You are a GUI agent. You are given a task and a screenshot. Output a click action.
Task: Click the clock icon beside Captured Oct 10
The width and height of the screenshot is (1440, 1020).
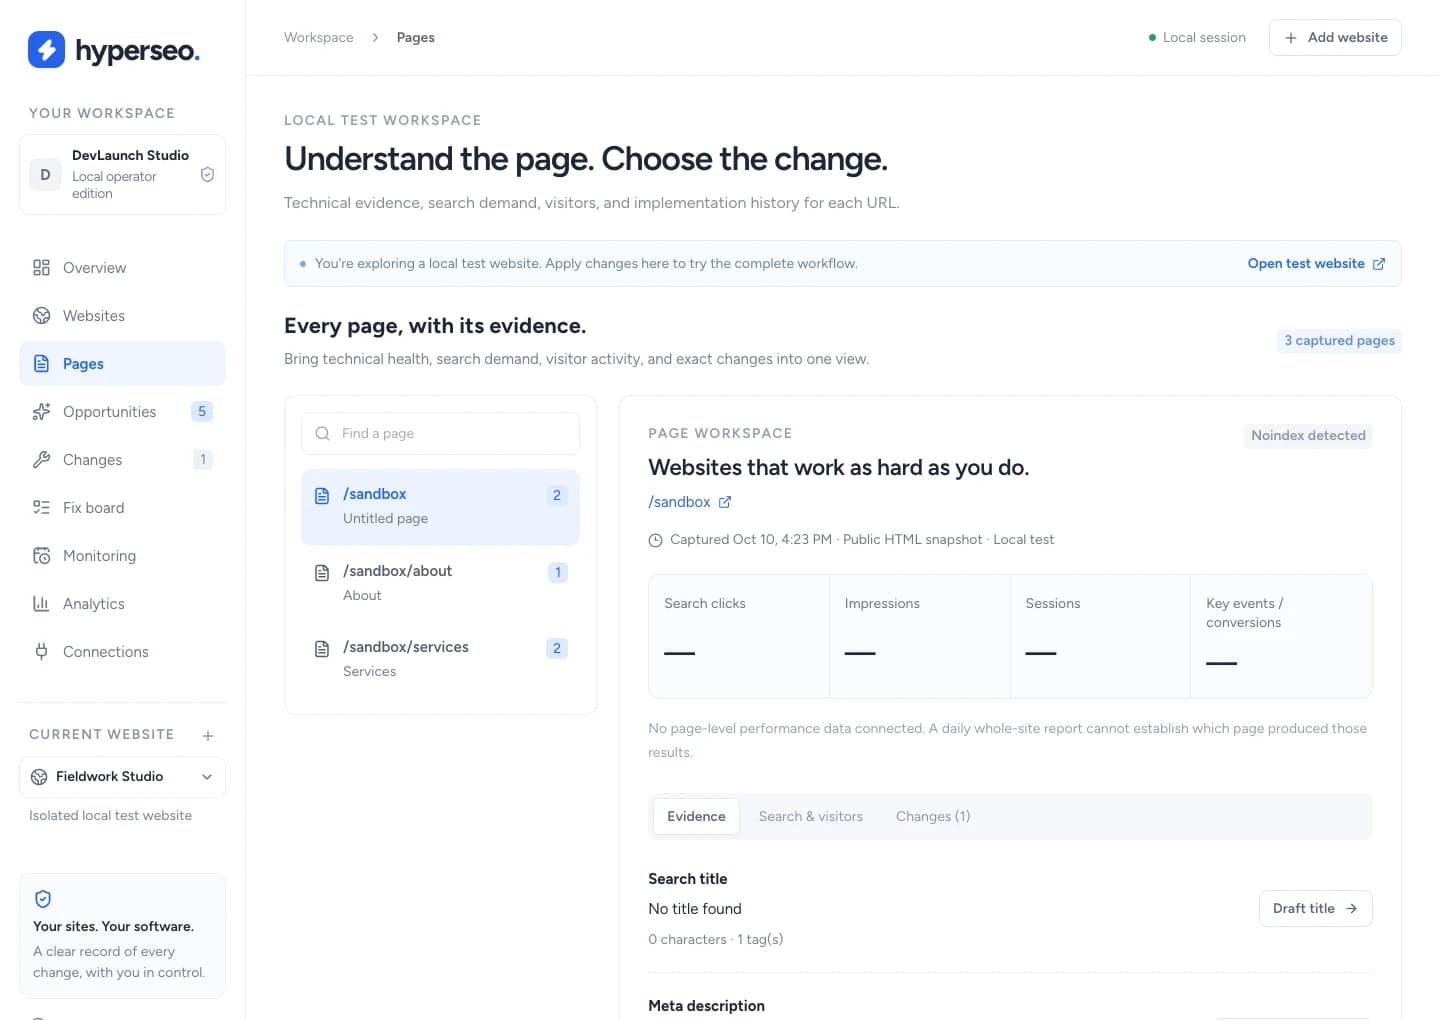coord(656,541)
